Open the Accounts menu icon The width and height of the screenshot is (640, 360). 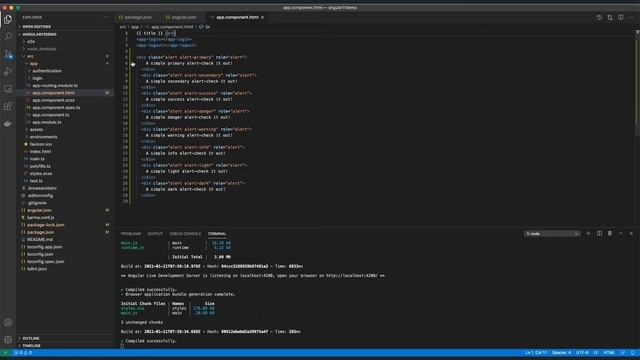[8, 322]
